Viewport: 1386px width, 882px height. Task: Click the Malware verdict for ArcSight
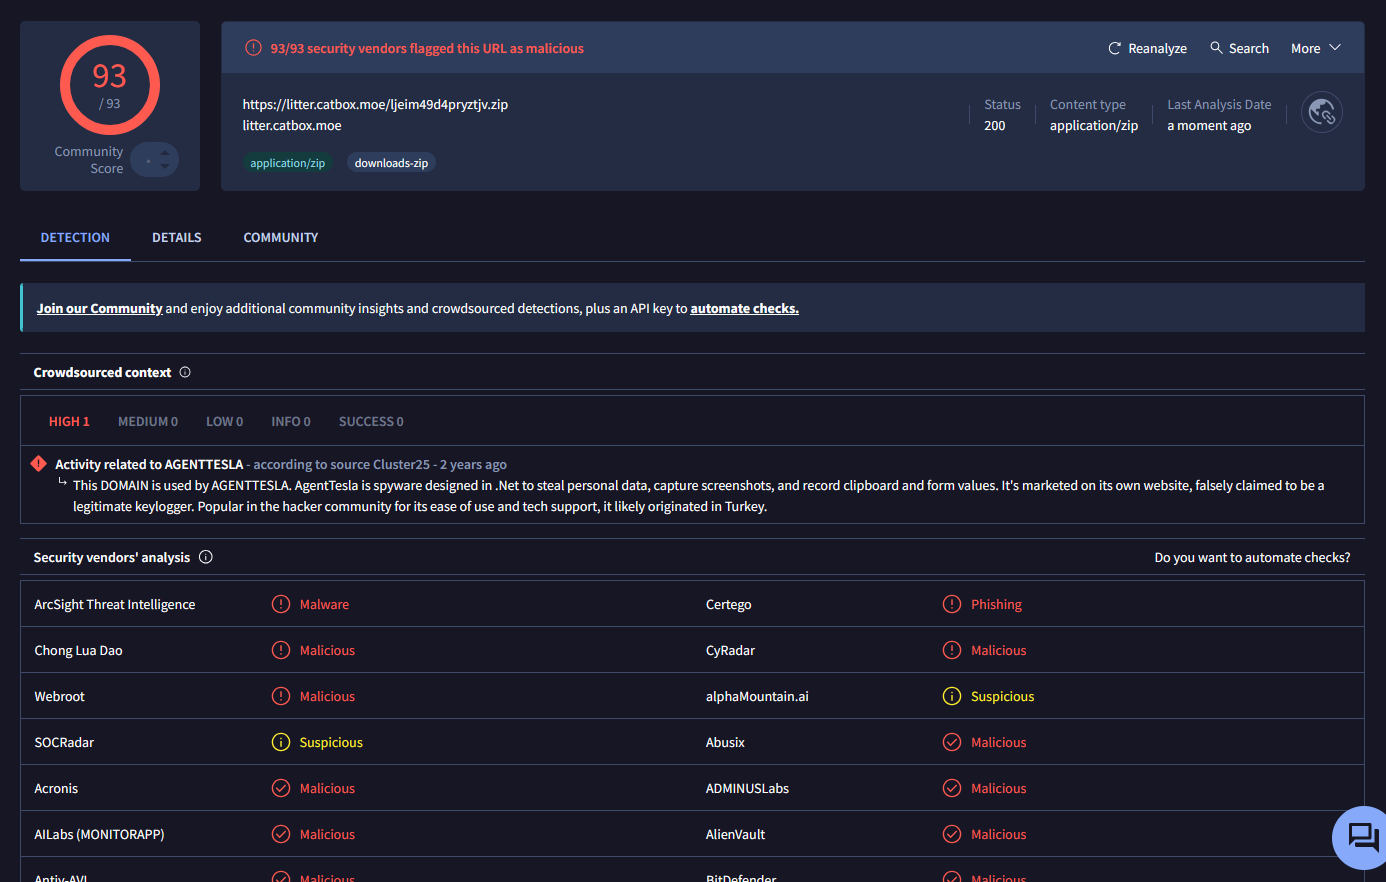click(x=324, y=604)
